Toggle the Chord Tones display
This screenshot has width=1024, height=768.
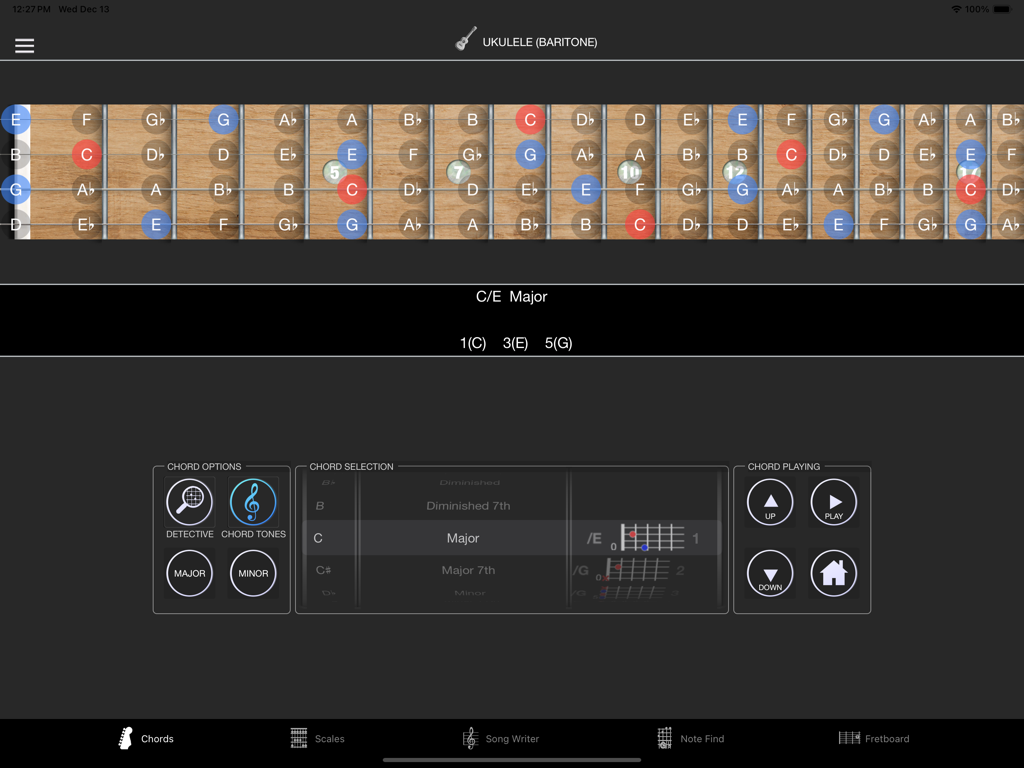[253, 503]
